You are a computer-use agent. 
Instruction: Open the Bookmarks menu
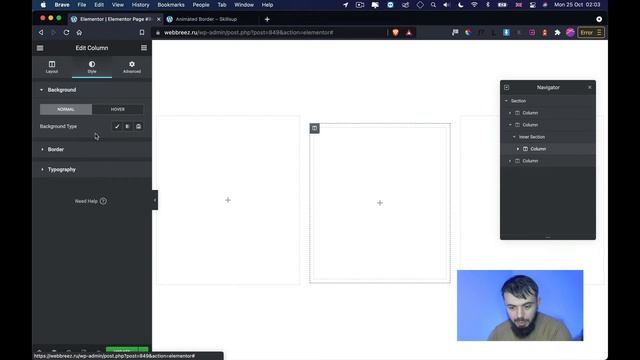[x=171, y=5]
